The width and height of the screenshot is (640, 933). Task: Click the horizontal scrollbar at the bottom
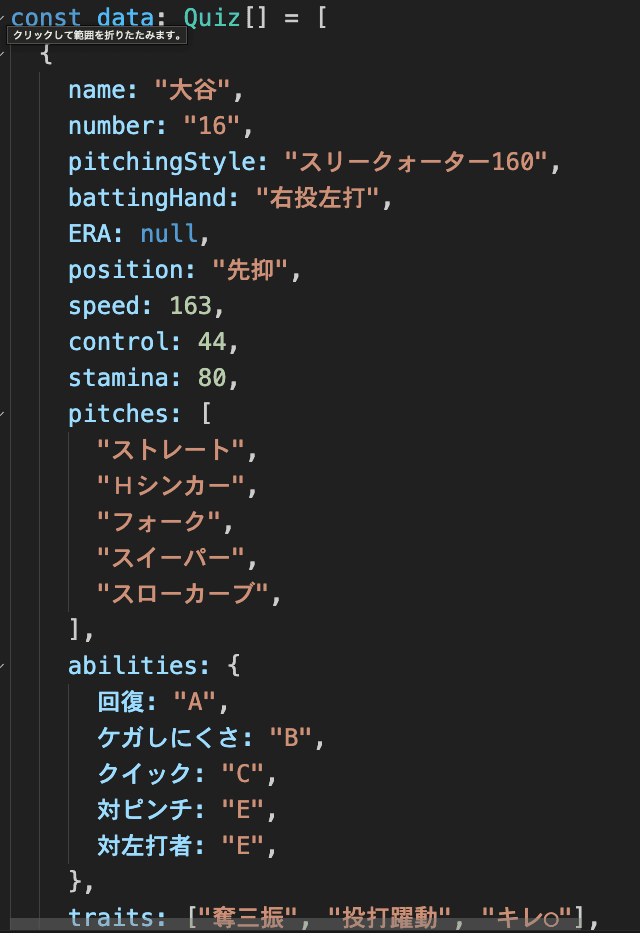point(300,925)
